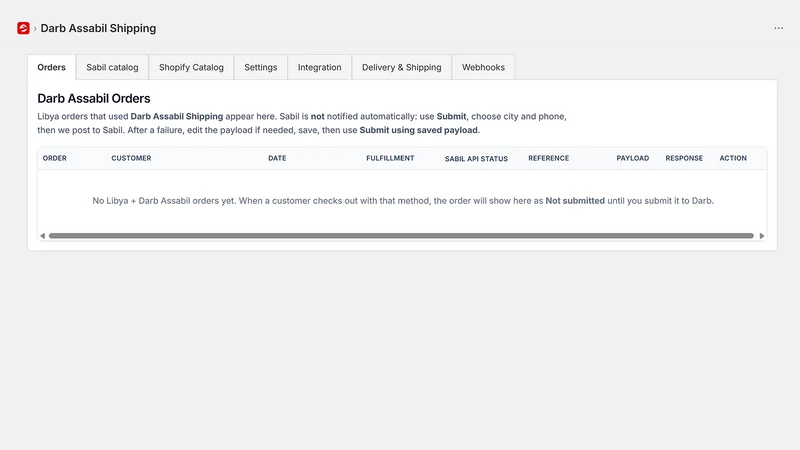Open the Shopify Catalog tab
The image size is (800, 450).
point(191,67)
